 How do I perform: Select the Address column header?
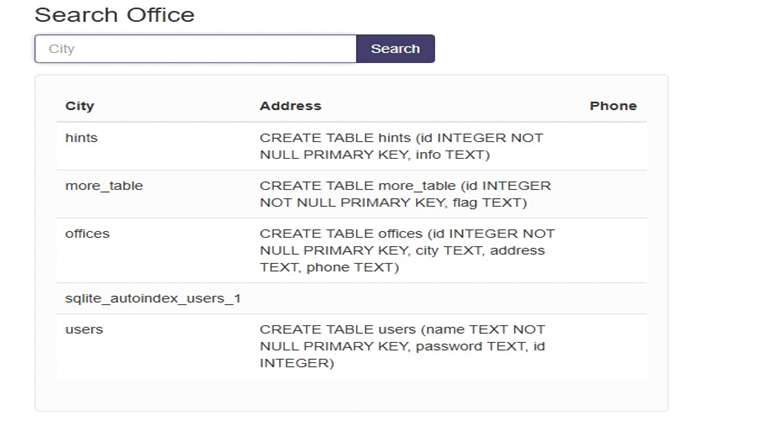291,106
